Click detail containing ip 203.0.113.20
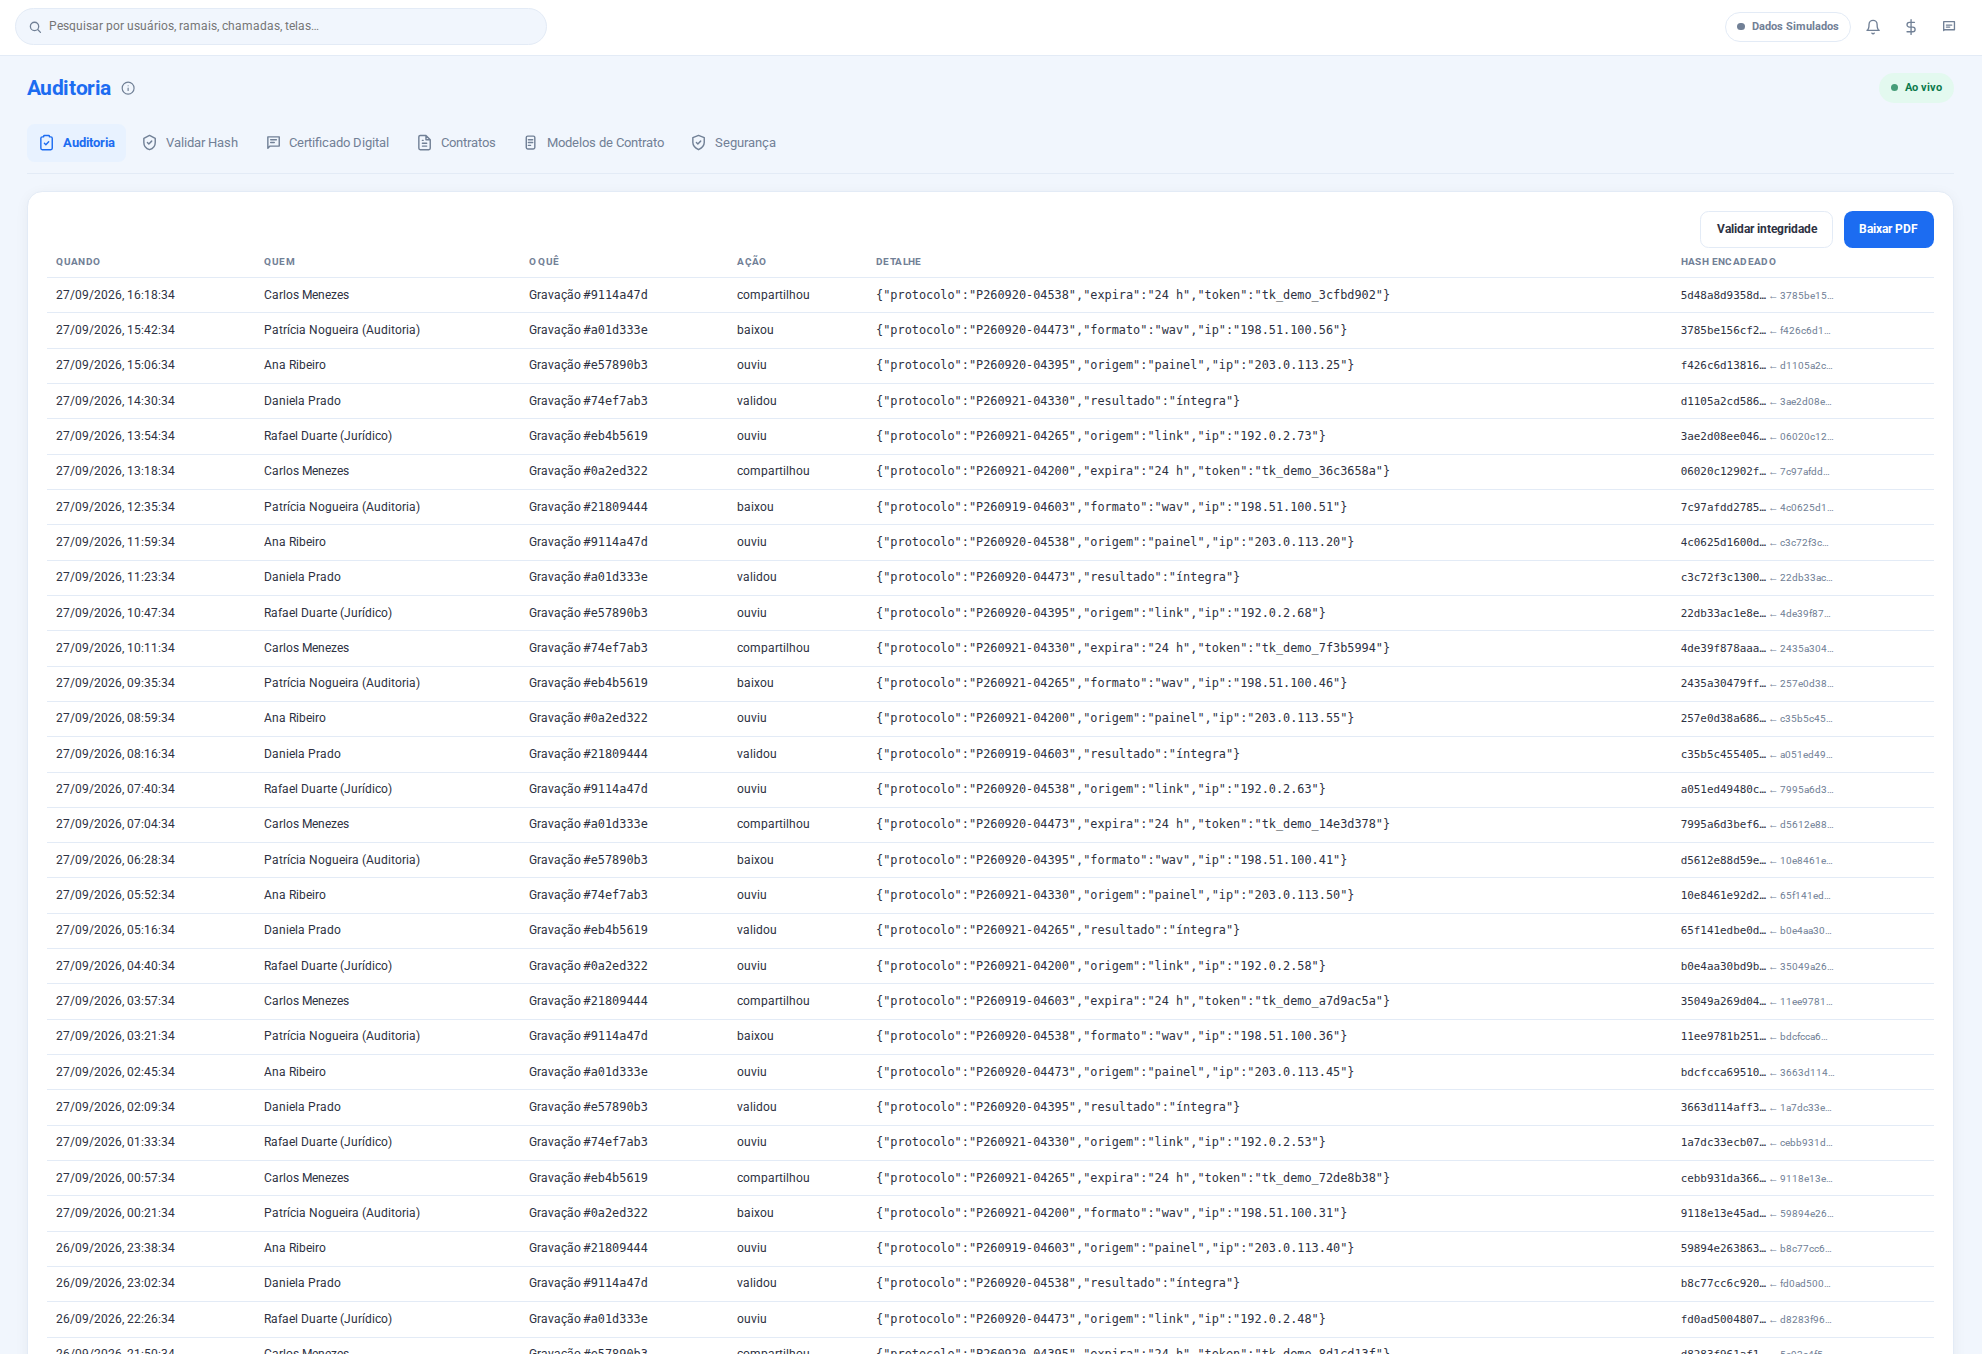The width and height of the screenshot is (1982, 1354). pos(1115,542)
